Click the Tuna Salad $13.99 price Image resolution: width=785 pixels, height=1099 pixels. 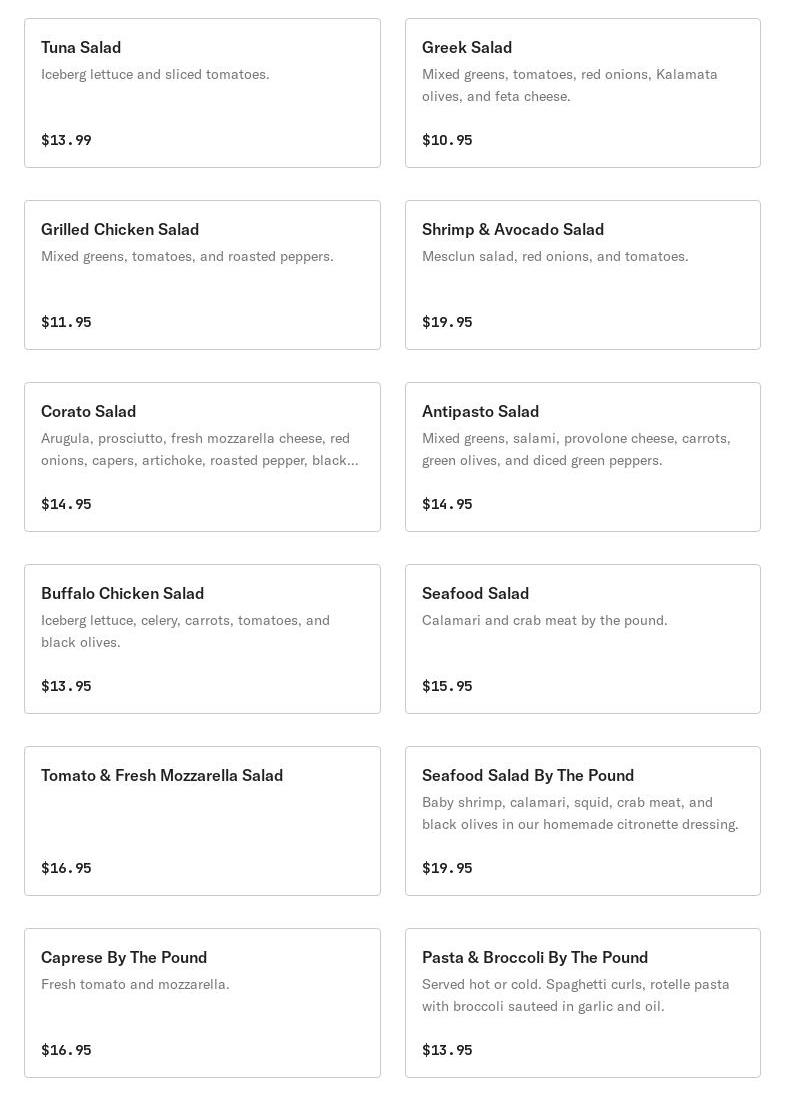coord(67,140)
